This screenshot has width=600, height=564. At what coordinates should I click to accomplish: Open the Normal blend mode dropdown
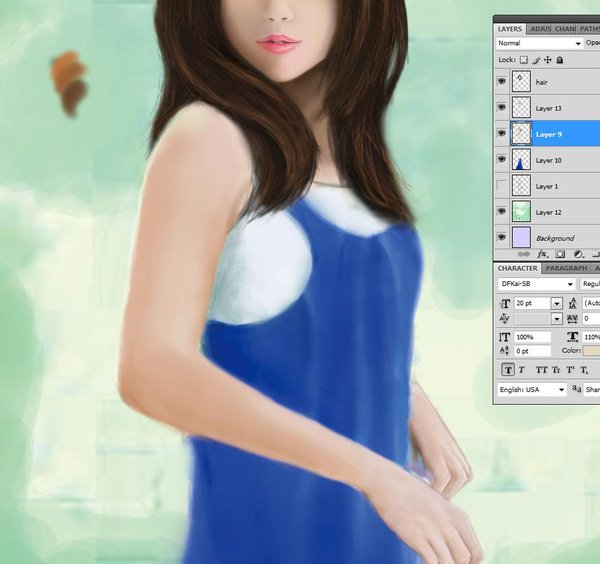pyautogui.click(x=539, y=43)
